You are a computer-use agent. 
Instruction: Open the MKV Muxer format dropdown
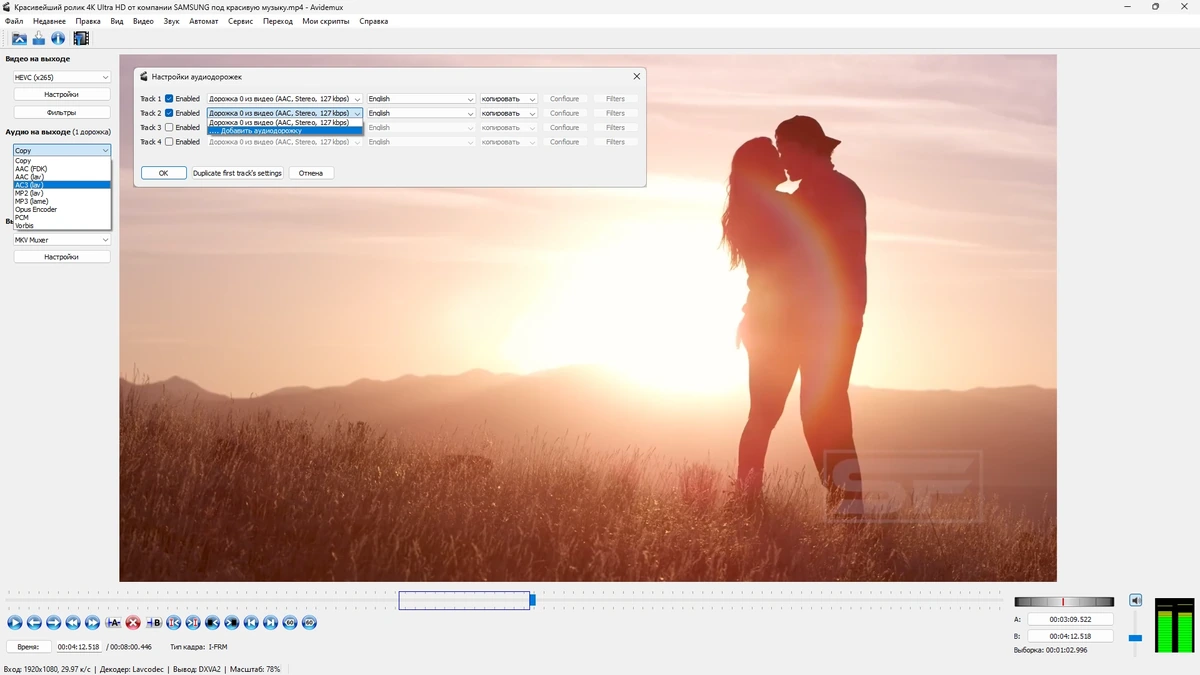coord(62,240)
